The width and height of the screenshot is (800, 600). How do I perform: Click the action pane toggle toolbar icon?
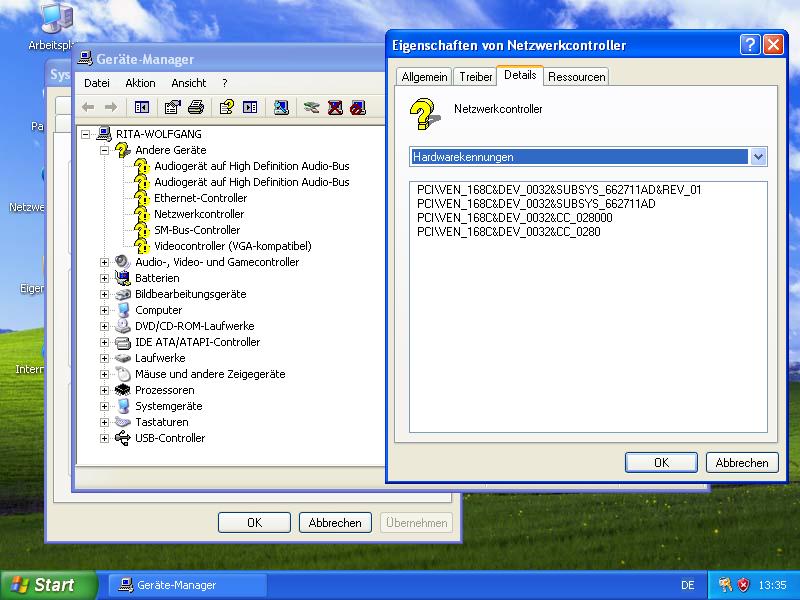(x=250, y=107)
